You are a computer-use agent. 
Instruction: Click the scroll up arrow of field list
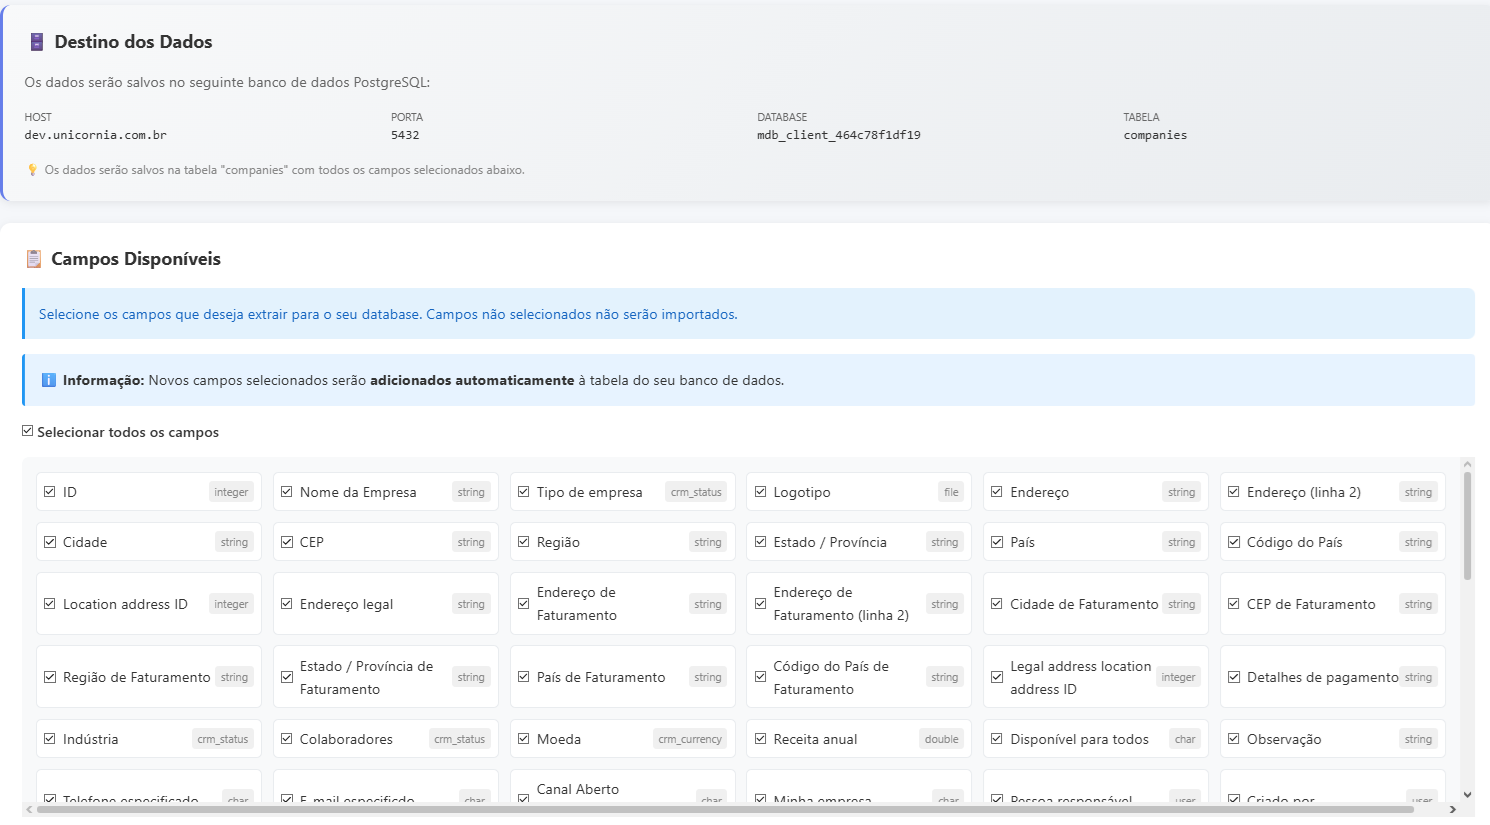(1467, 464)
